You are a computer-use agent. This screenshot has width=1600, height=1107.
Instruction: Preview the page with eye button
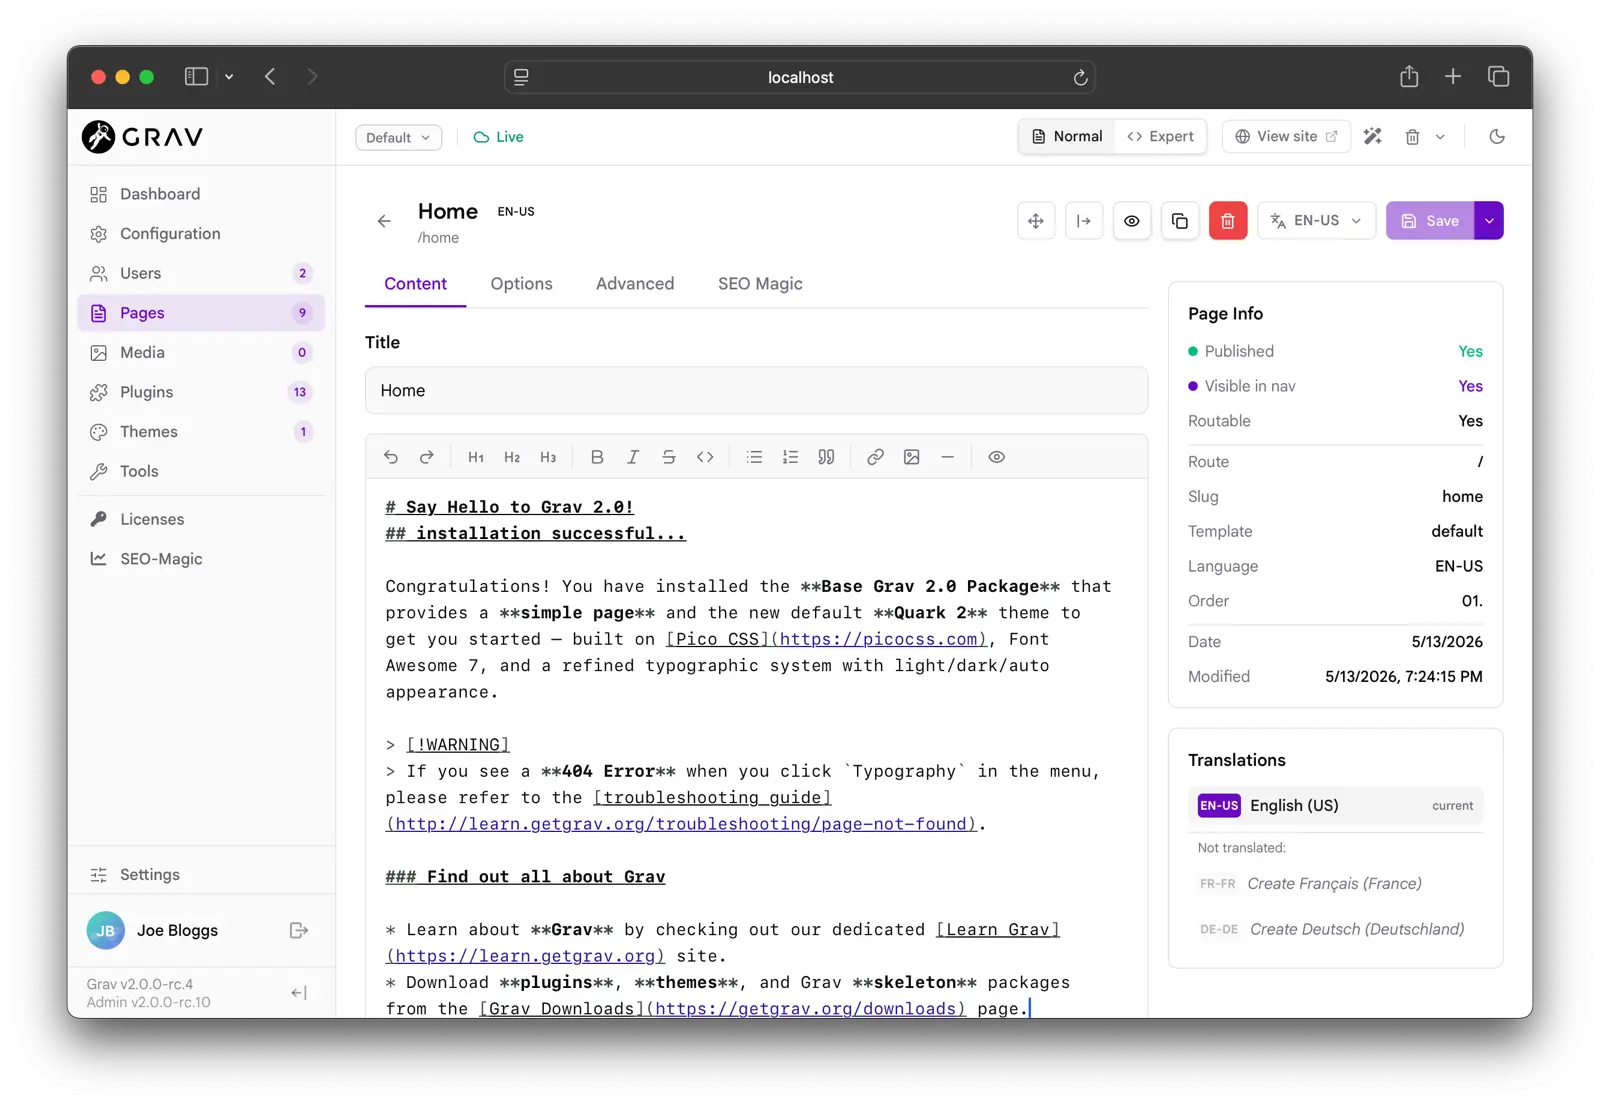click(x=1132, y=221)
